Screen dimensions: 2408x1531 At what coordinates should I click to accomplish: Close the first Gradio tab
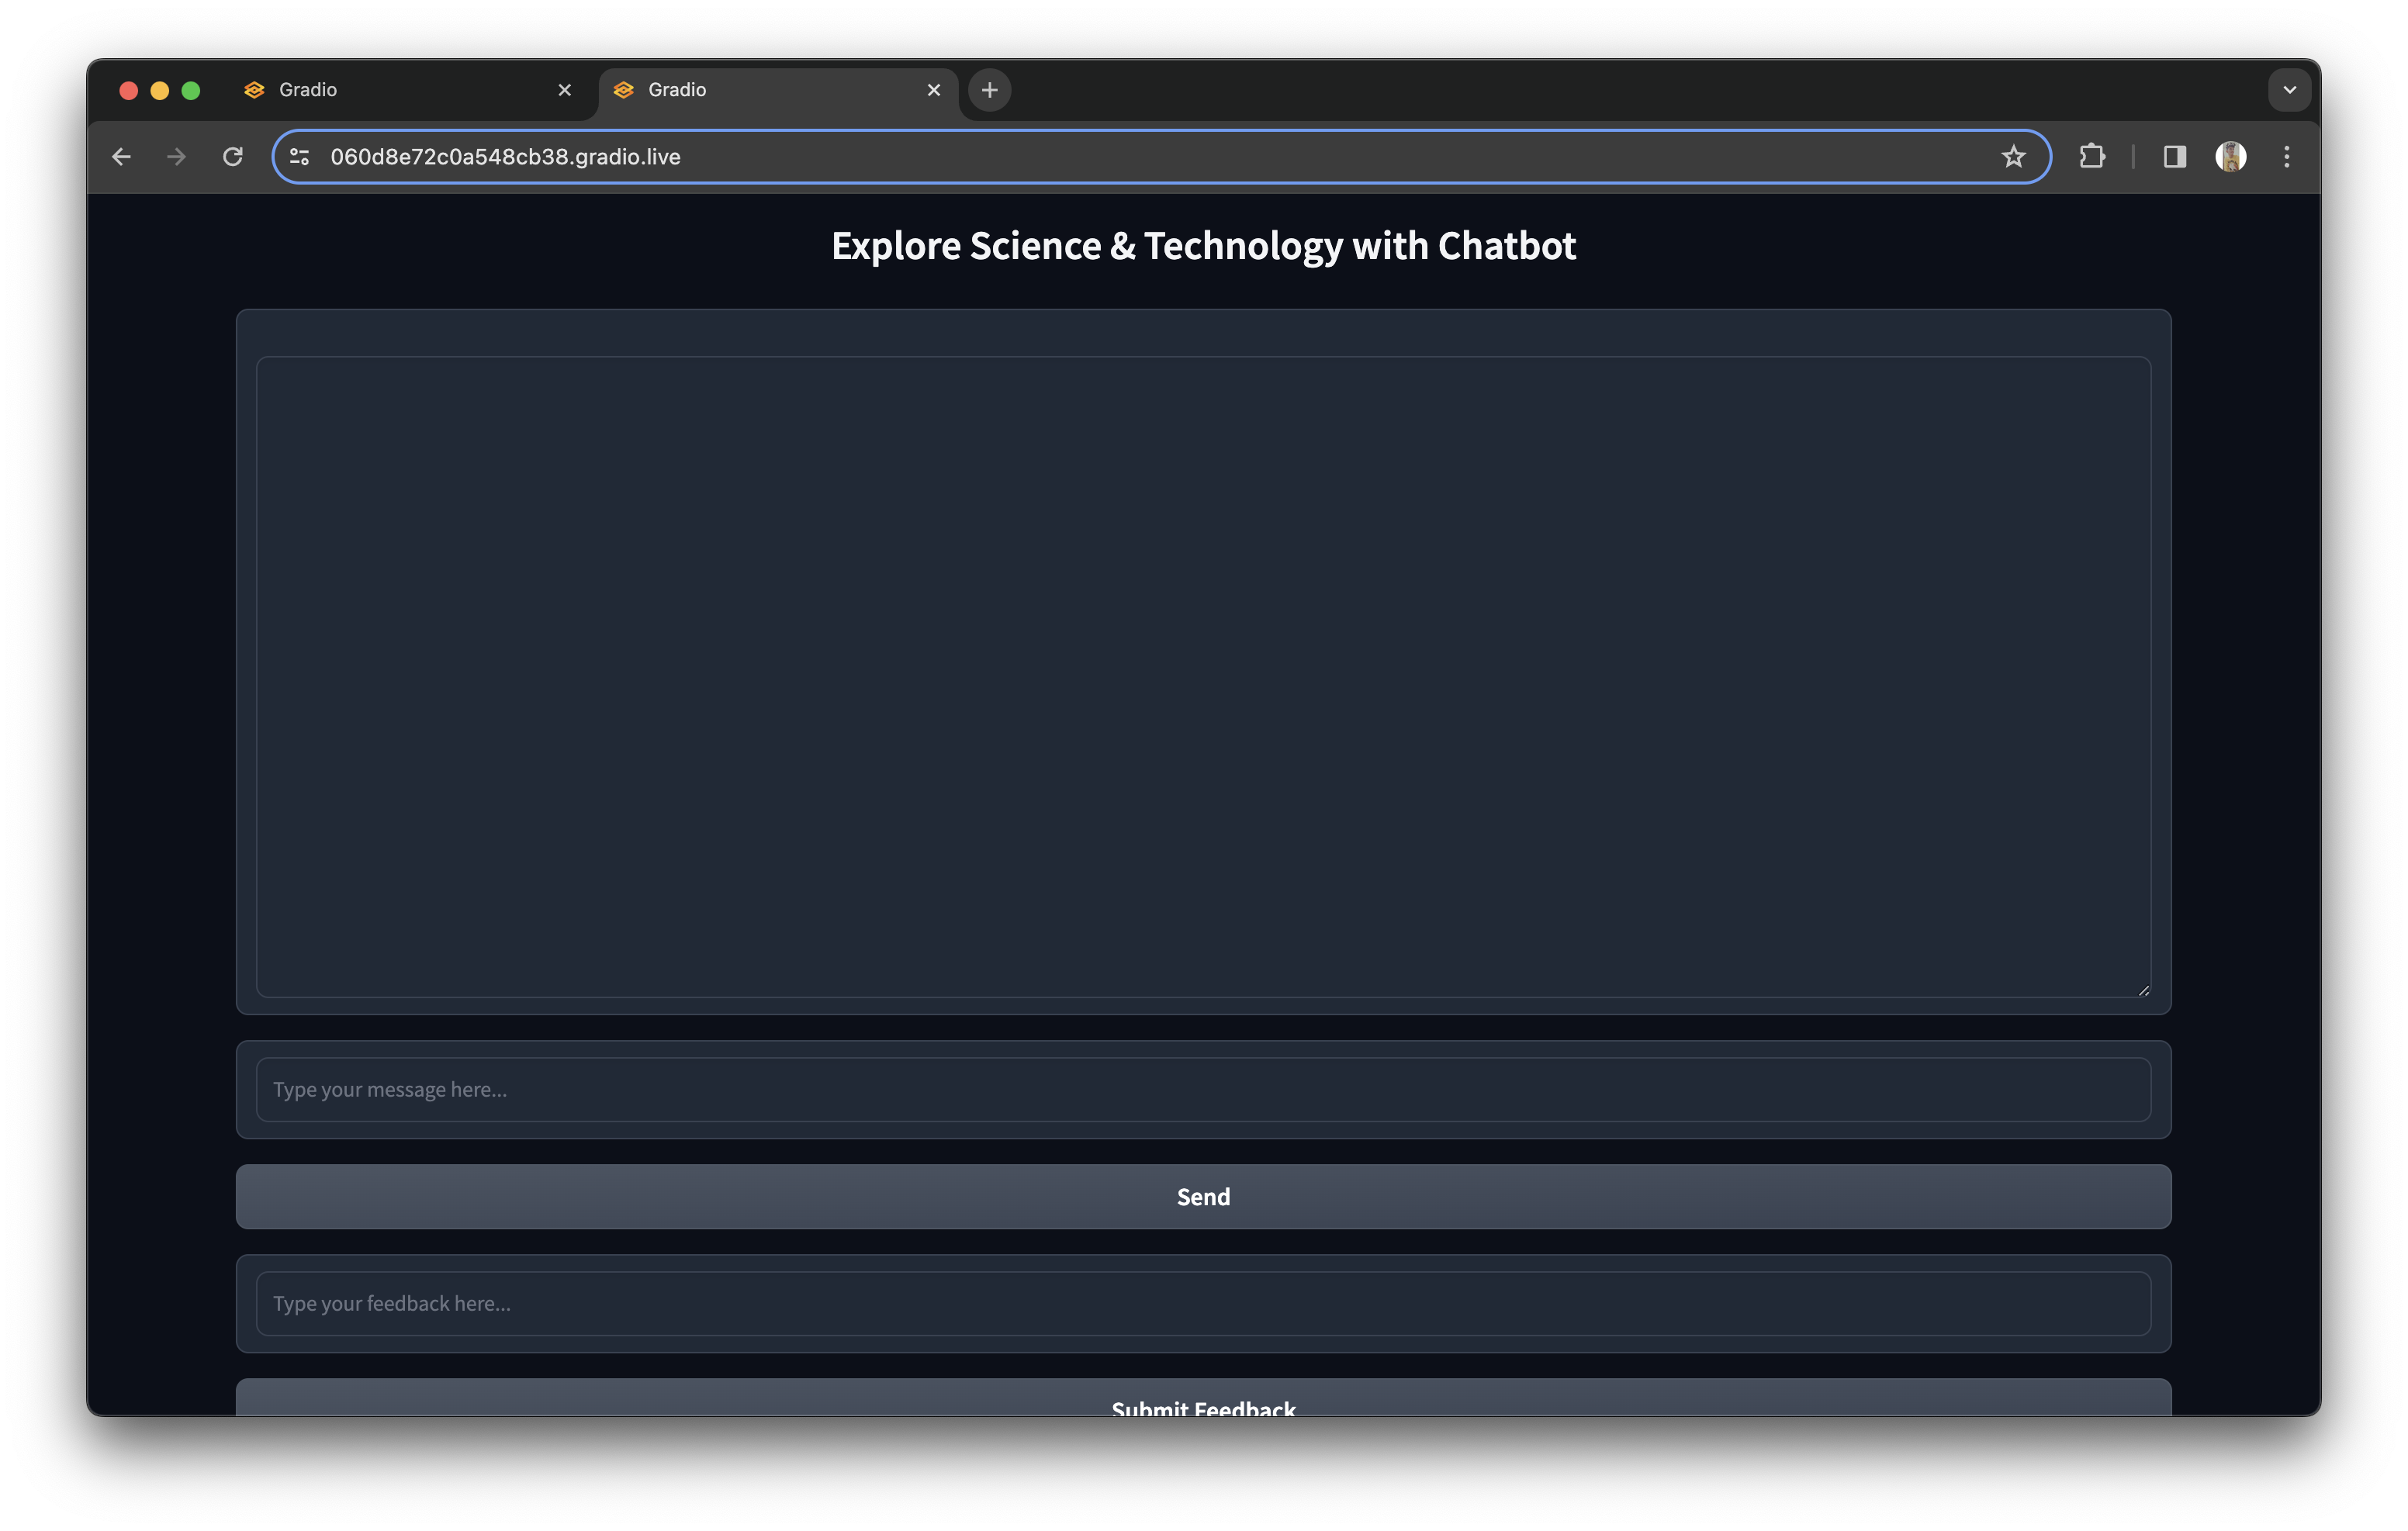(x=565, y=90)
